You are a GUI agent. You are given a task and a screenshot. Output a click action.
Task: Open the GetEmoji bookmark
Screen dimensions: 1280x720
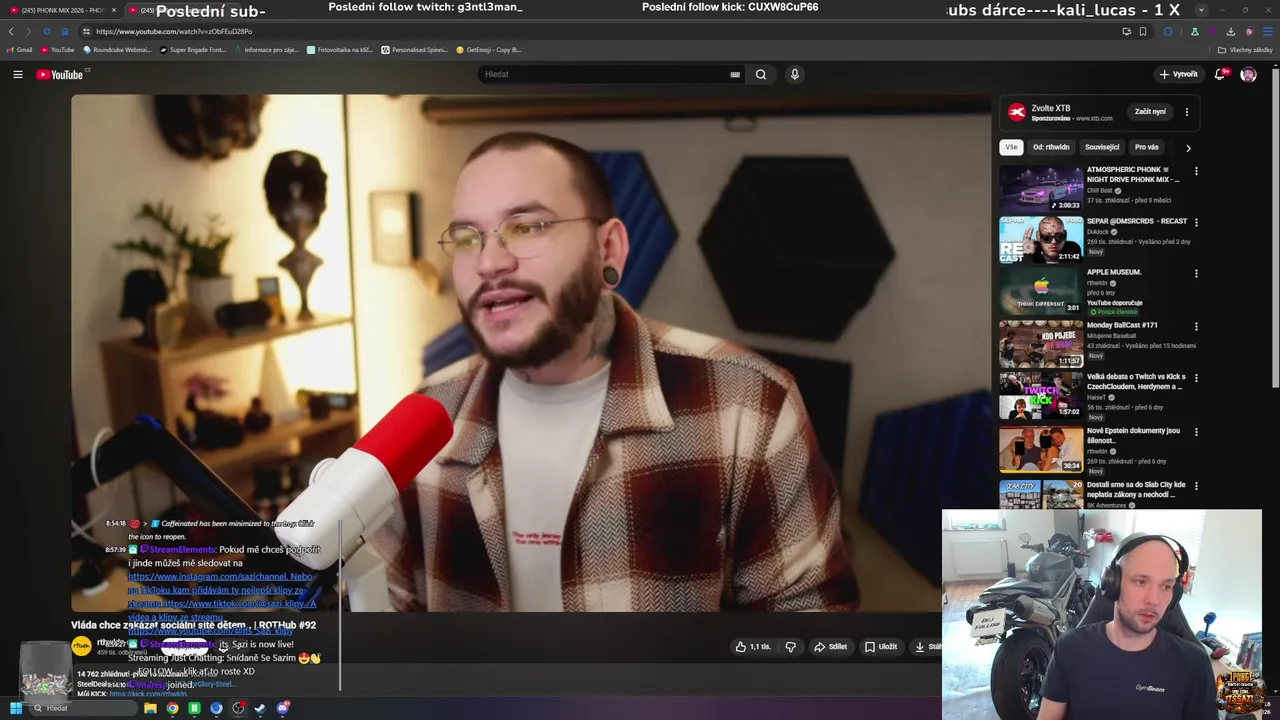pos(489,49)
